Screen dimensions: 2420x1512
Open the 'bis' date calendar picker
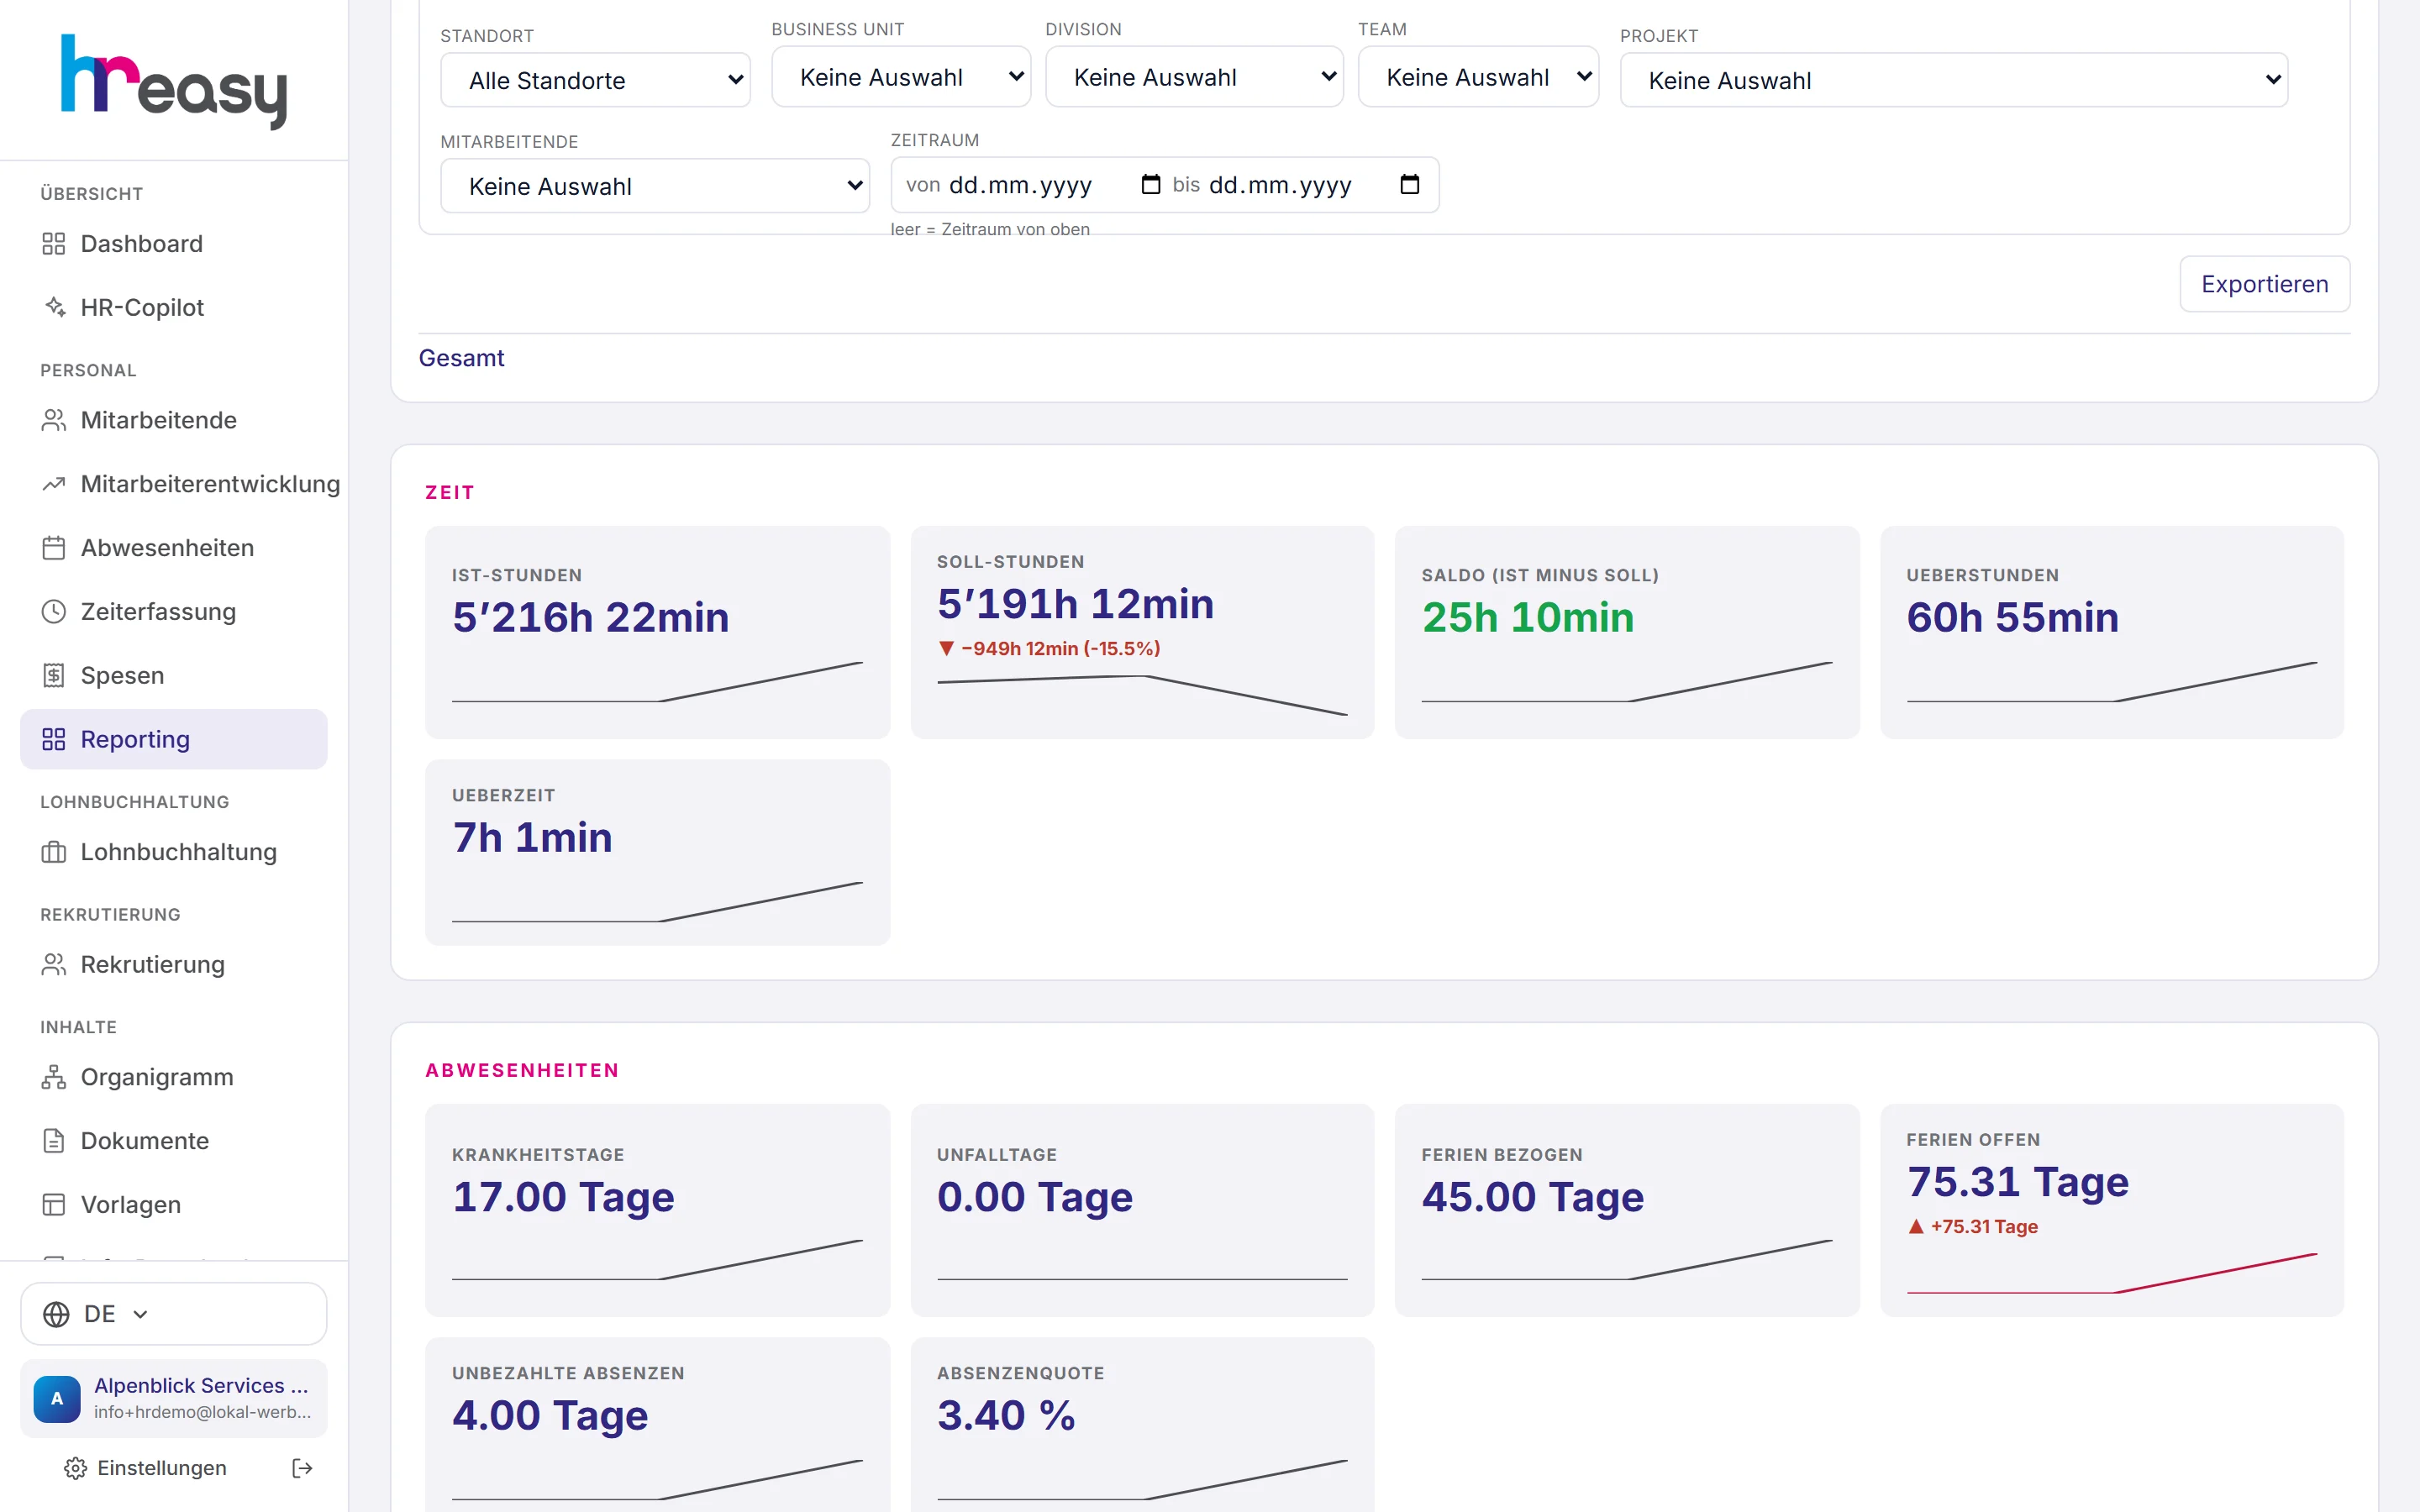[1410, 184]
